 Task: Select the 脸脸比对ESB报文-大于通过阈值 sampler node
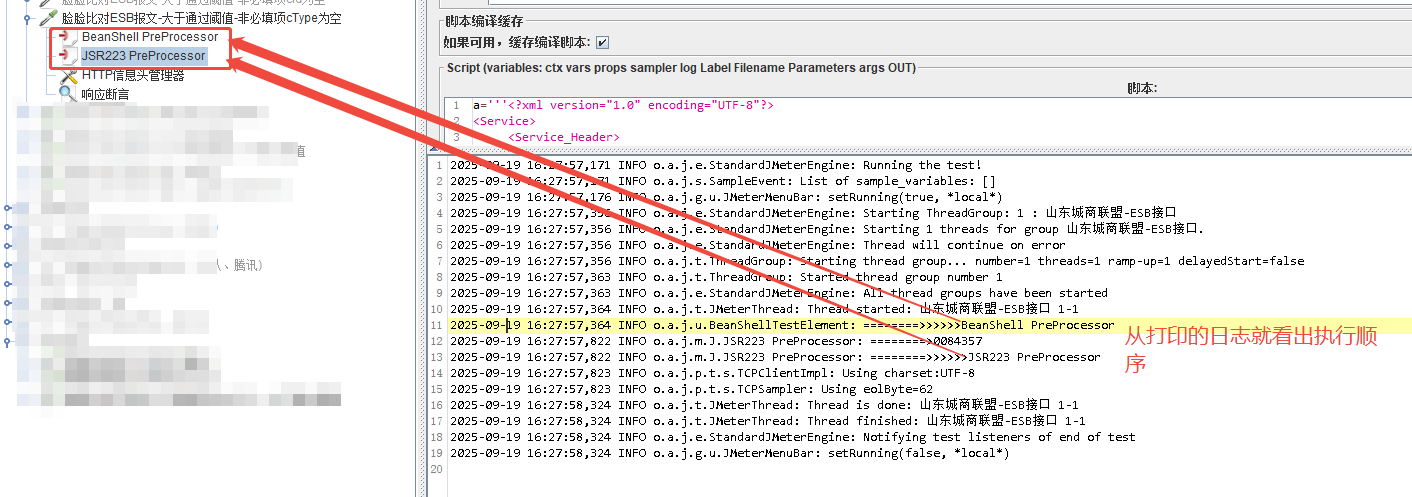(x=201, y=18)
